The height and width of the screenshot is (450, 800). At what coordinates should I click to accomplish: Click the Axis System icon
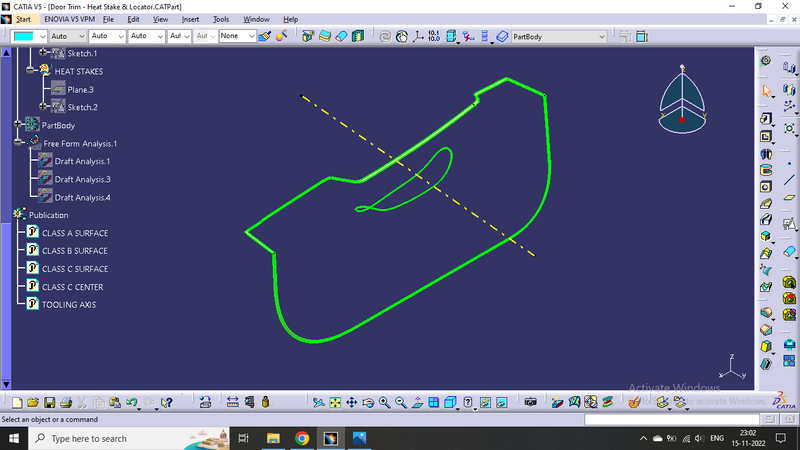[x=418, y=36]
